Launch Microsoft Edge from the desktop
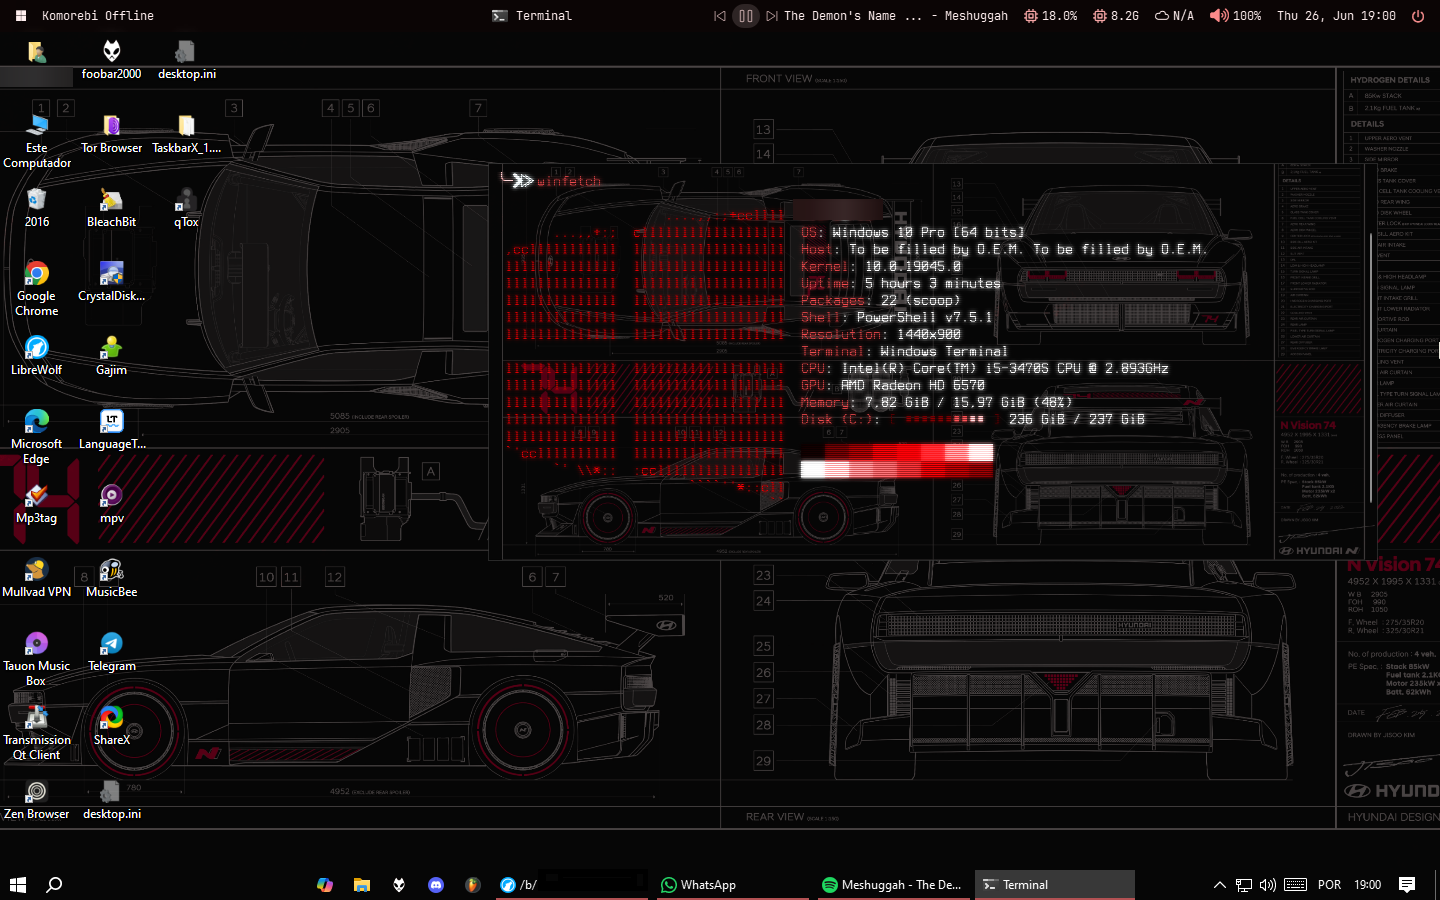Viewport: 1440px width, 900px height. [37, 437]
